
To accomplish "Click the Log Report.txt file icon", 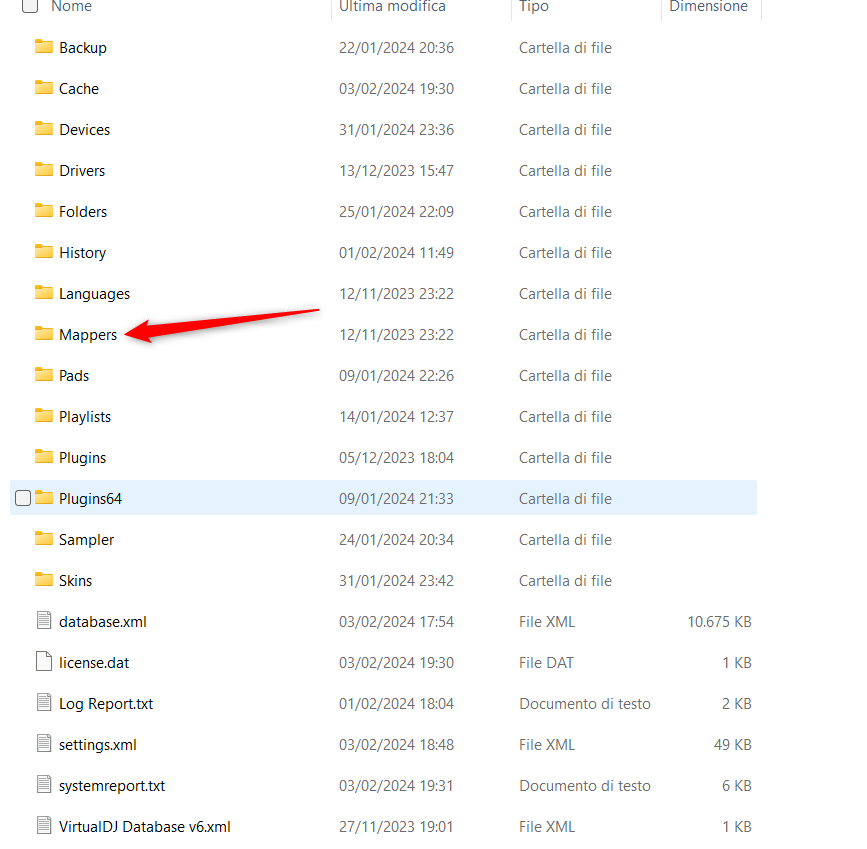I will point(44,702).
